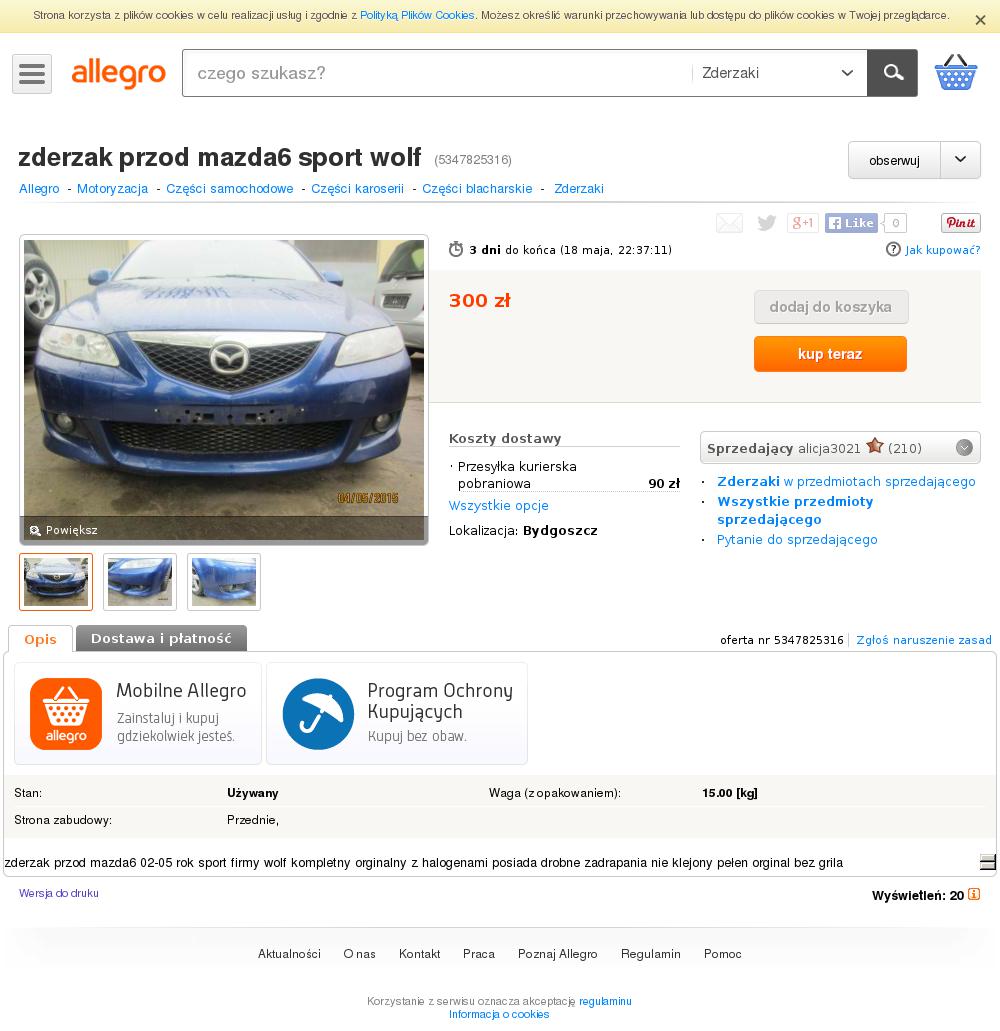The height and width of the screenshot is (1031, 1000).
Task: Pin the listing with Pinterest button
Action: tap(961, 223)
